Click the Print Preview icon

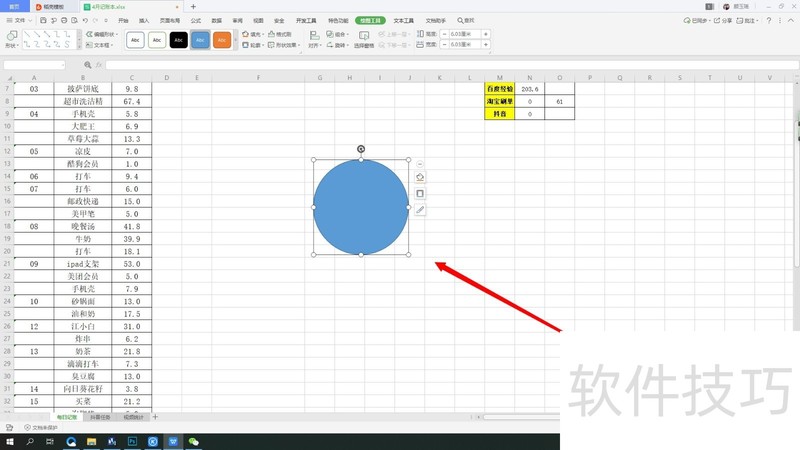[x=74, y=20]
